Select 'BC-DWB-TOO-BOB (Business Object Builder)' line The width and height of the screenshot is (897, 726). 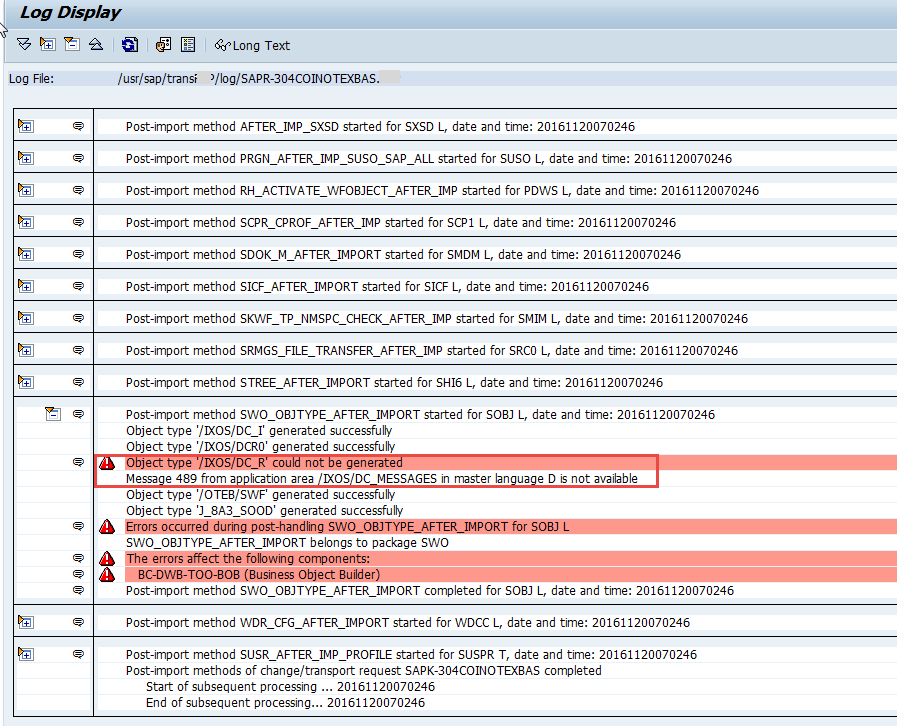click(259, 575)
